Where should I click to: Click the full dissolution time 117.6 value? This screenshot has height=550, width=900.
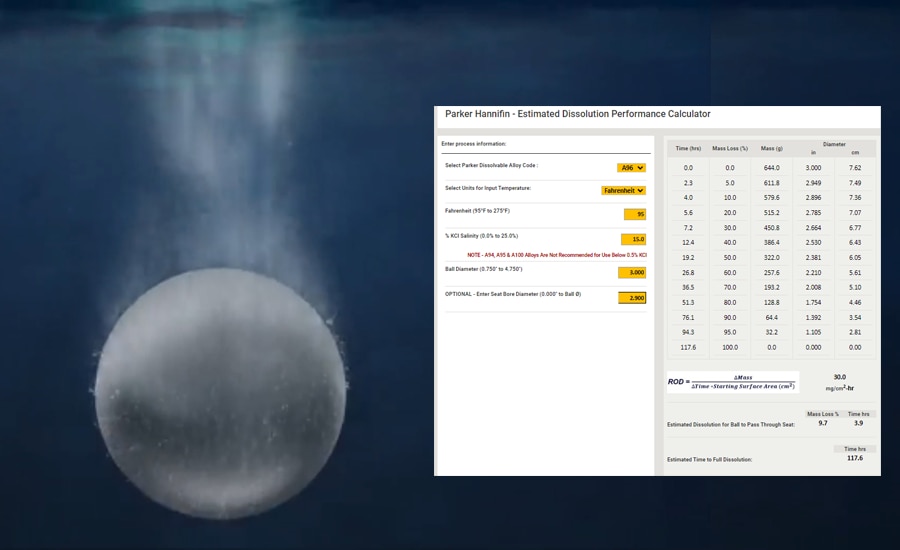coord(855,459)
